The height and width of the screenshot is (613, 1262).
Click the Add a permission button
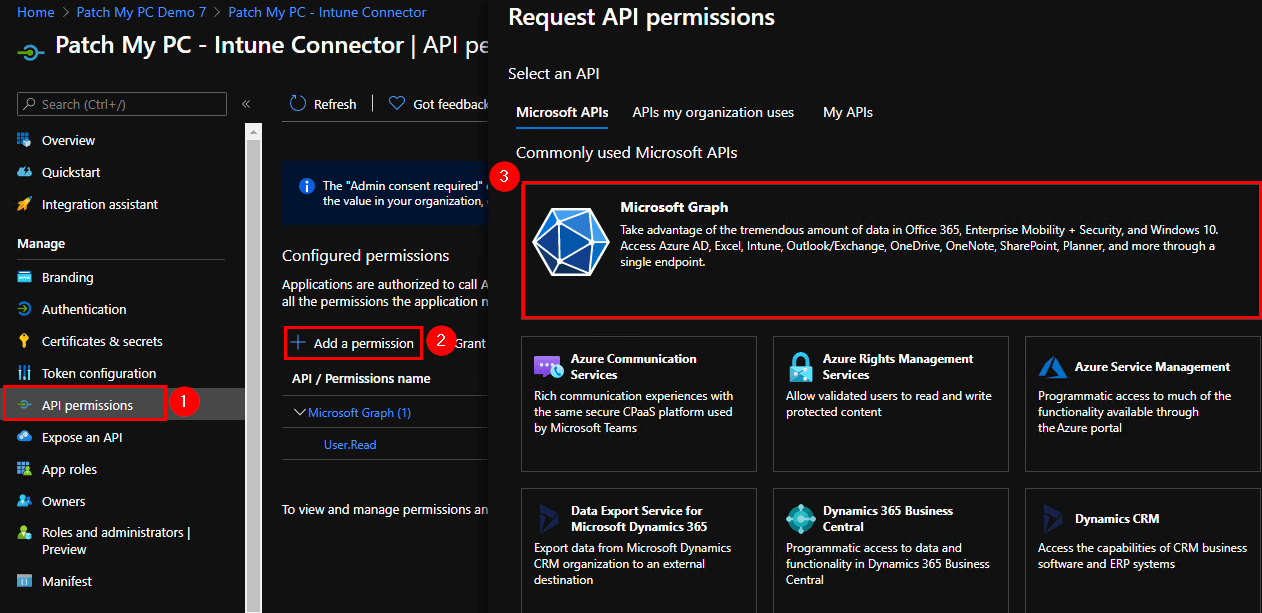coord(353,343)
